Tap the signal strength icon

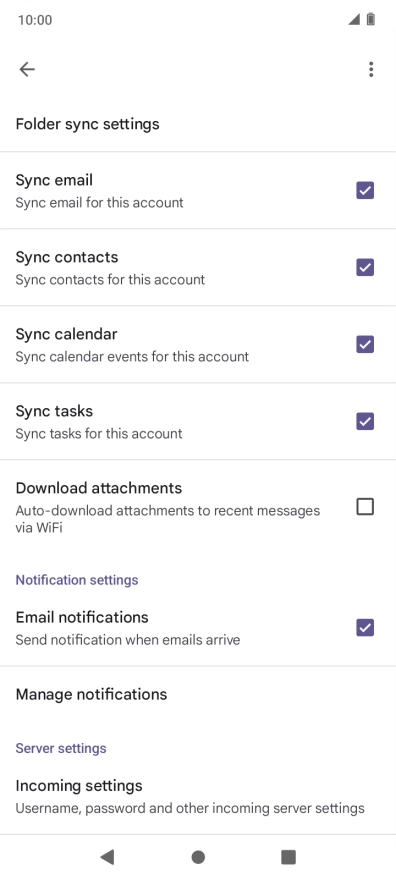coord(353,20)
